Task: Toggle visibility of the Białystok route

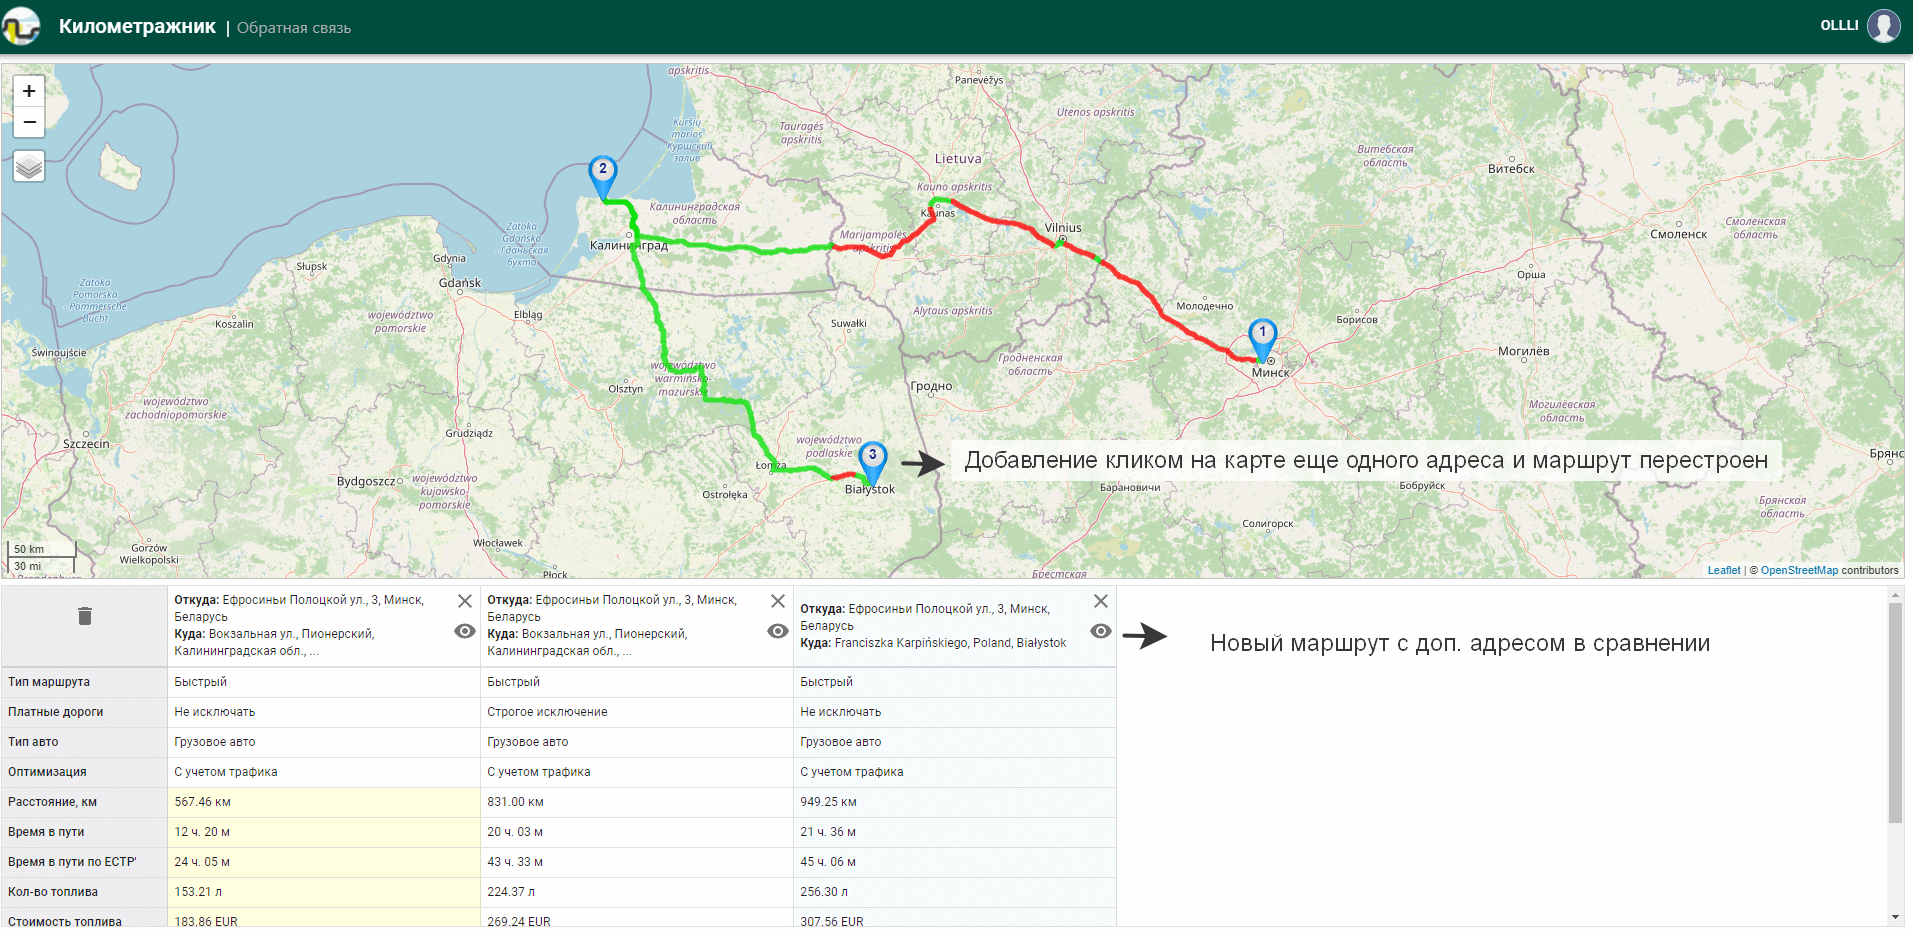Action: click(1101, 631)
